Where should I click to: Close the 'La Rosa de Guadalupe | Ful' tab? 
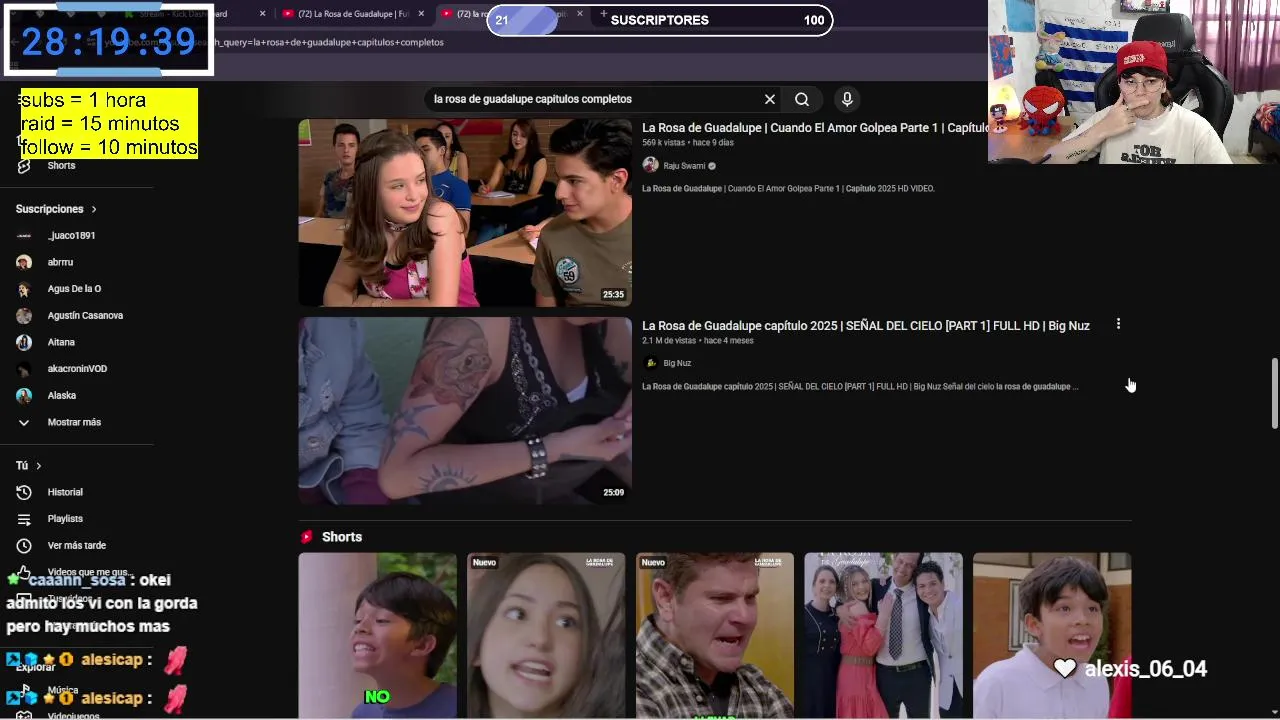421,14
